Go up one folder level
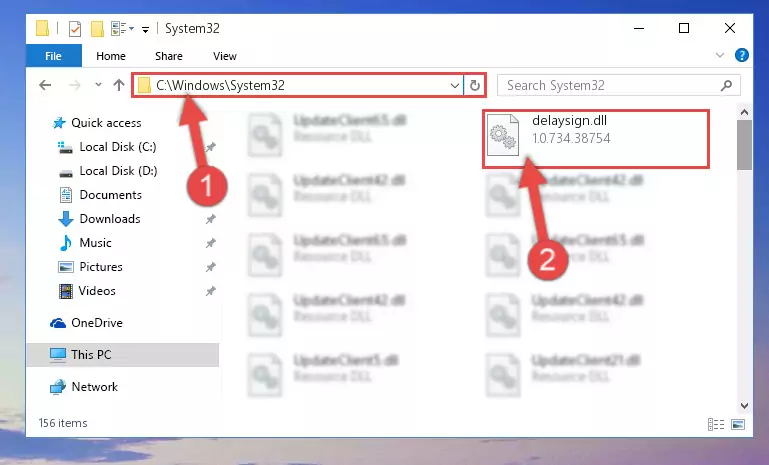This screenshot has height=465, width=769. (x=119, y=85)
